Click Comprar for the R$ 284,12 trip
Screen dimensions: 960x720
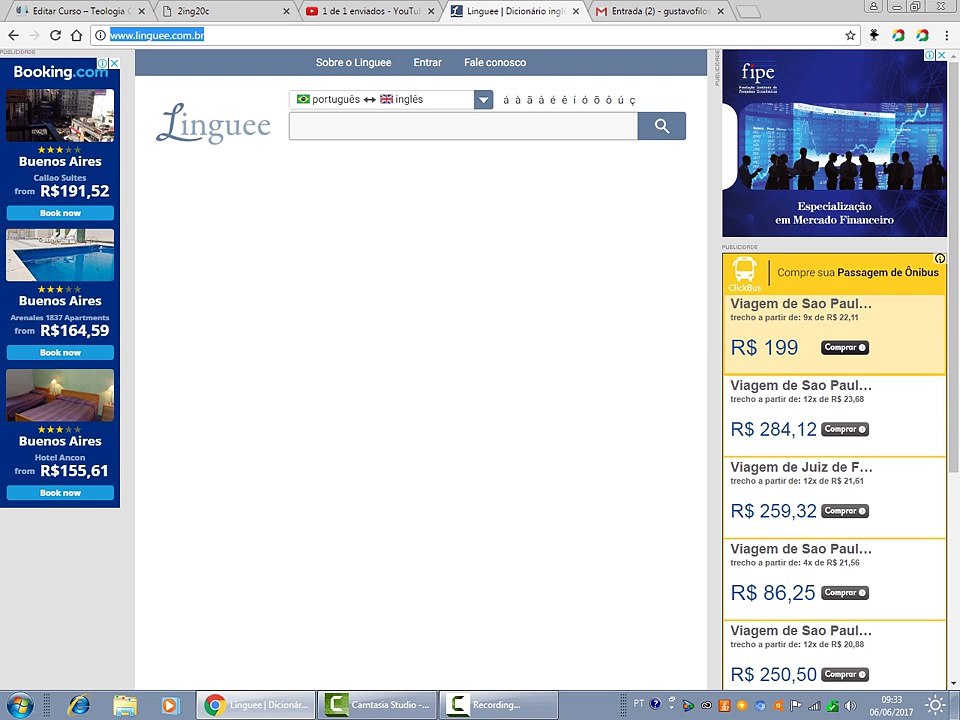844,429
